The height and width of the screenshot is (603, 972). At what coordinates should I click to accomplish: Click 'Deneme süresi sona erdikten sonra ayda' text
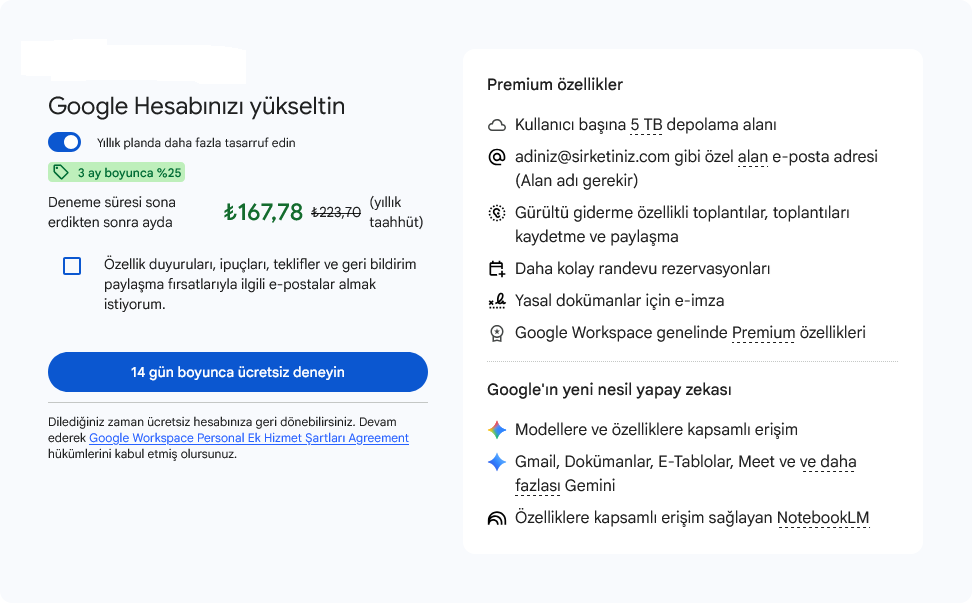coord(112,212)
